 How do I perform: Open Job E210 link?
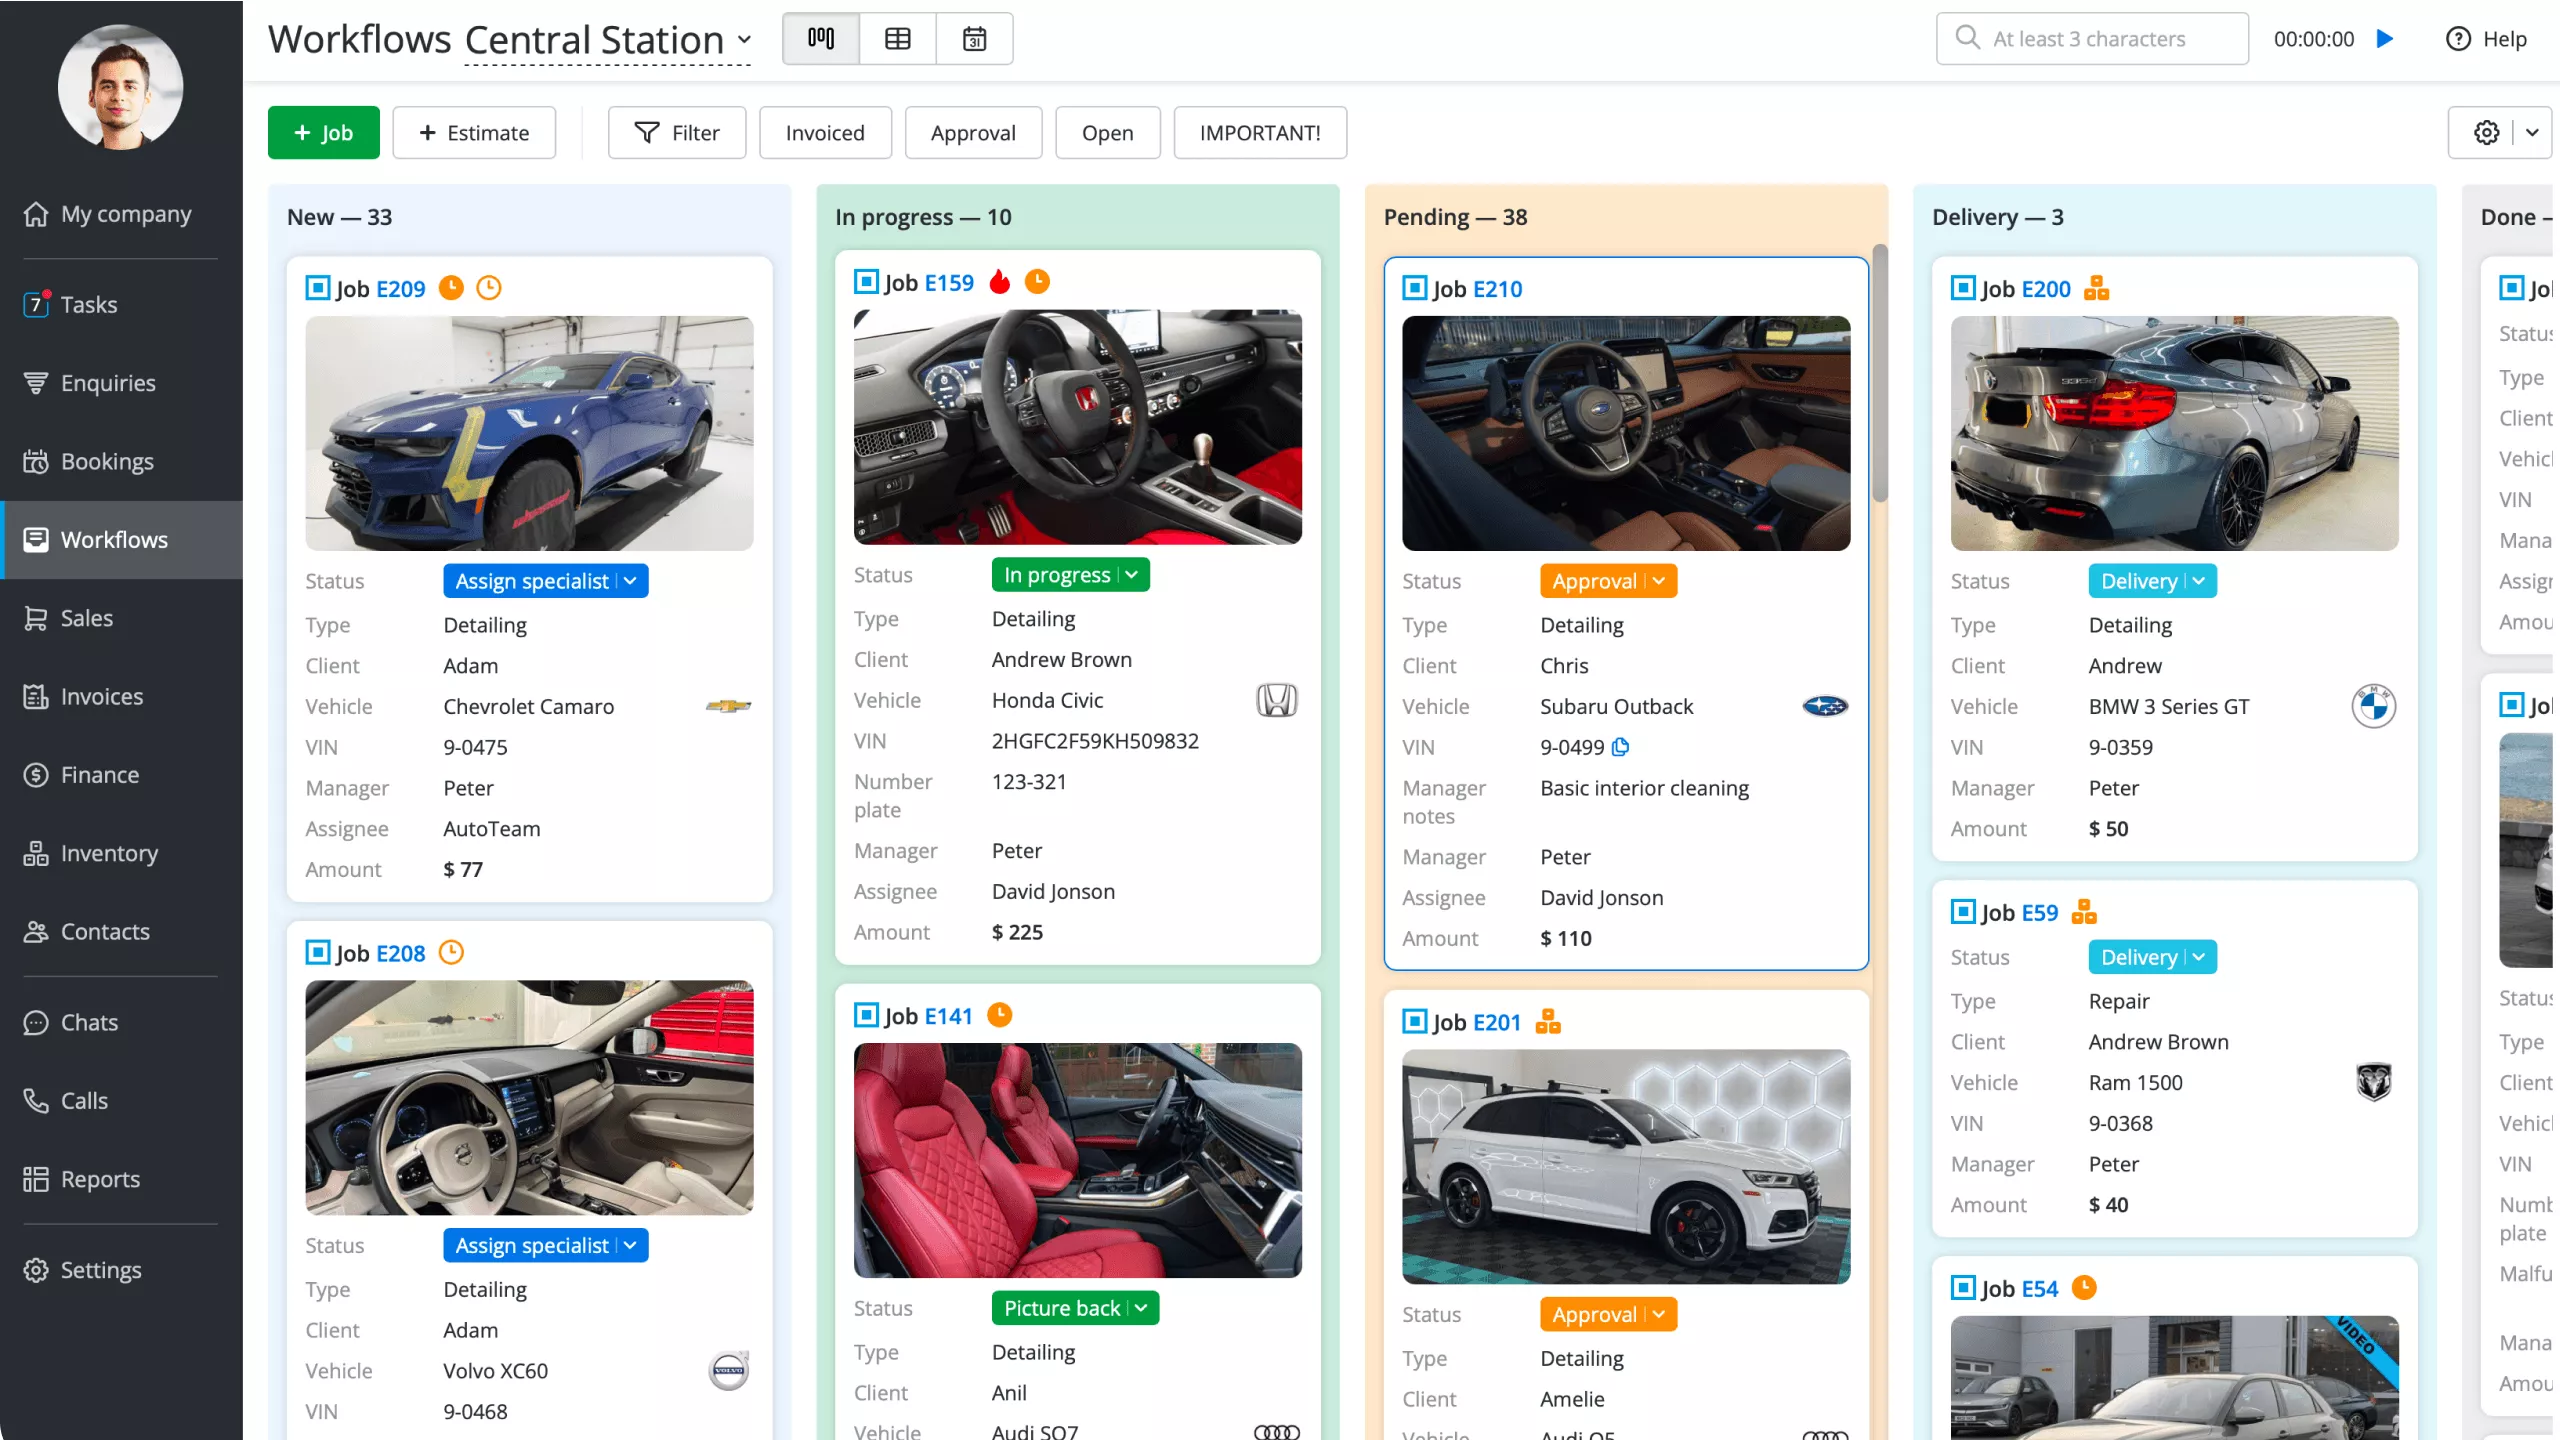[x=1497, y=289]
